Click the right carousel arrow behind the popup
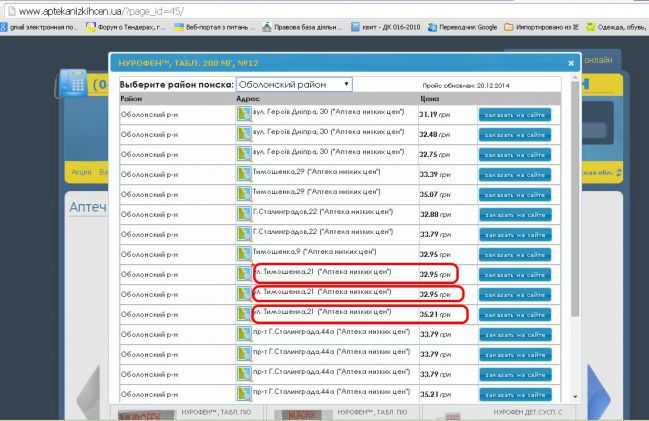This screenshot has height=421, width=649. [598, 393]
